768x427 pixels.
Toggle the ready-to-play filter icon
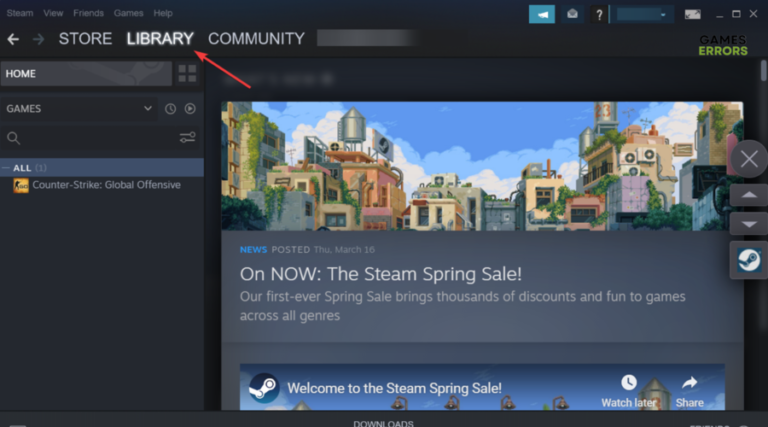(190, 109)
